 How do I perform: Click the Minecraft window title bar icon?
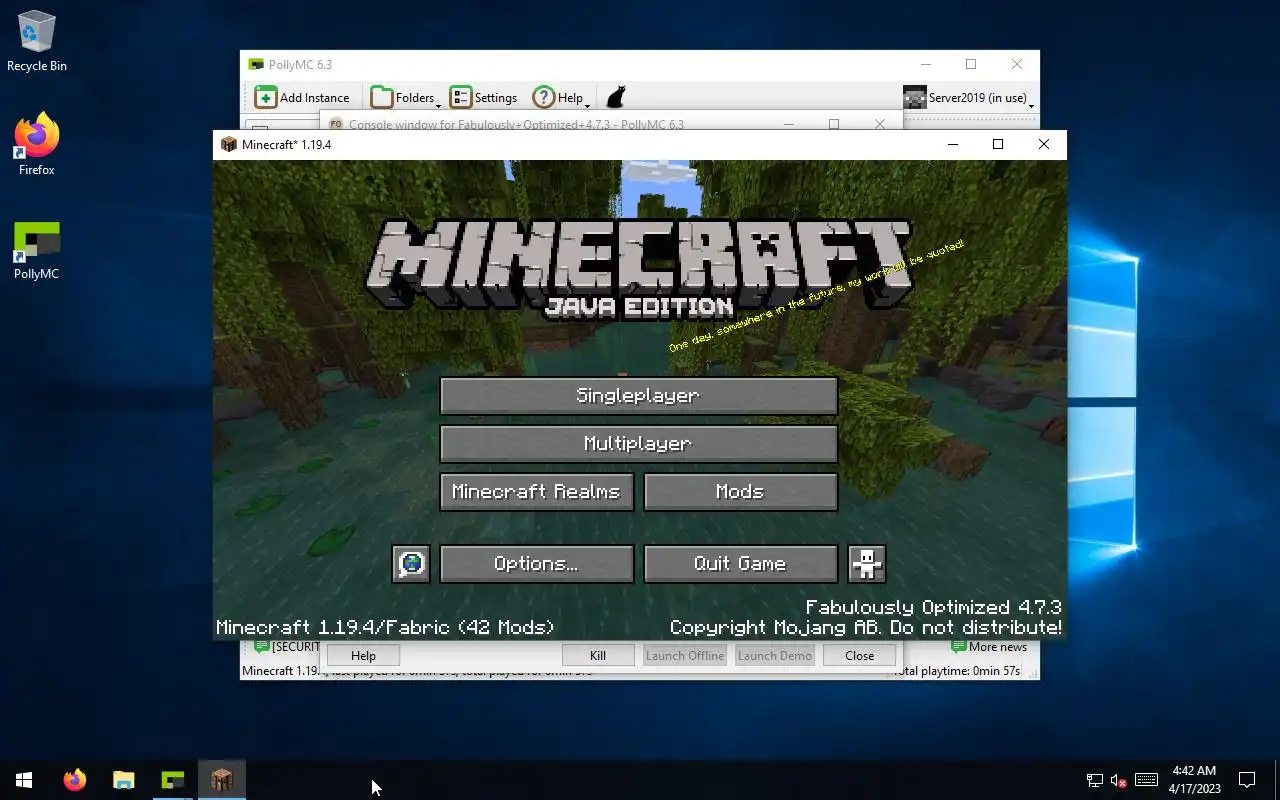coord(229,144)
